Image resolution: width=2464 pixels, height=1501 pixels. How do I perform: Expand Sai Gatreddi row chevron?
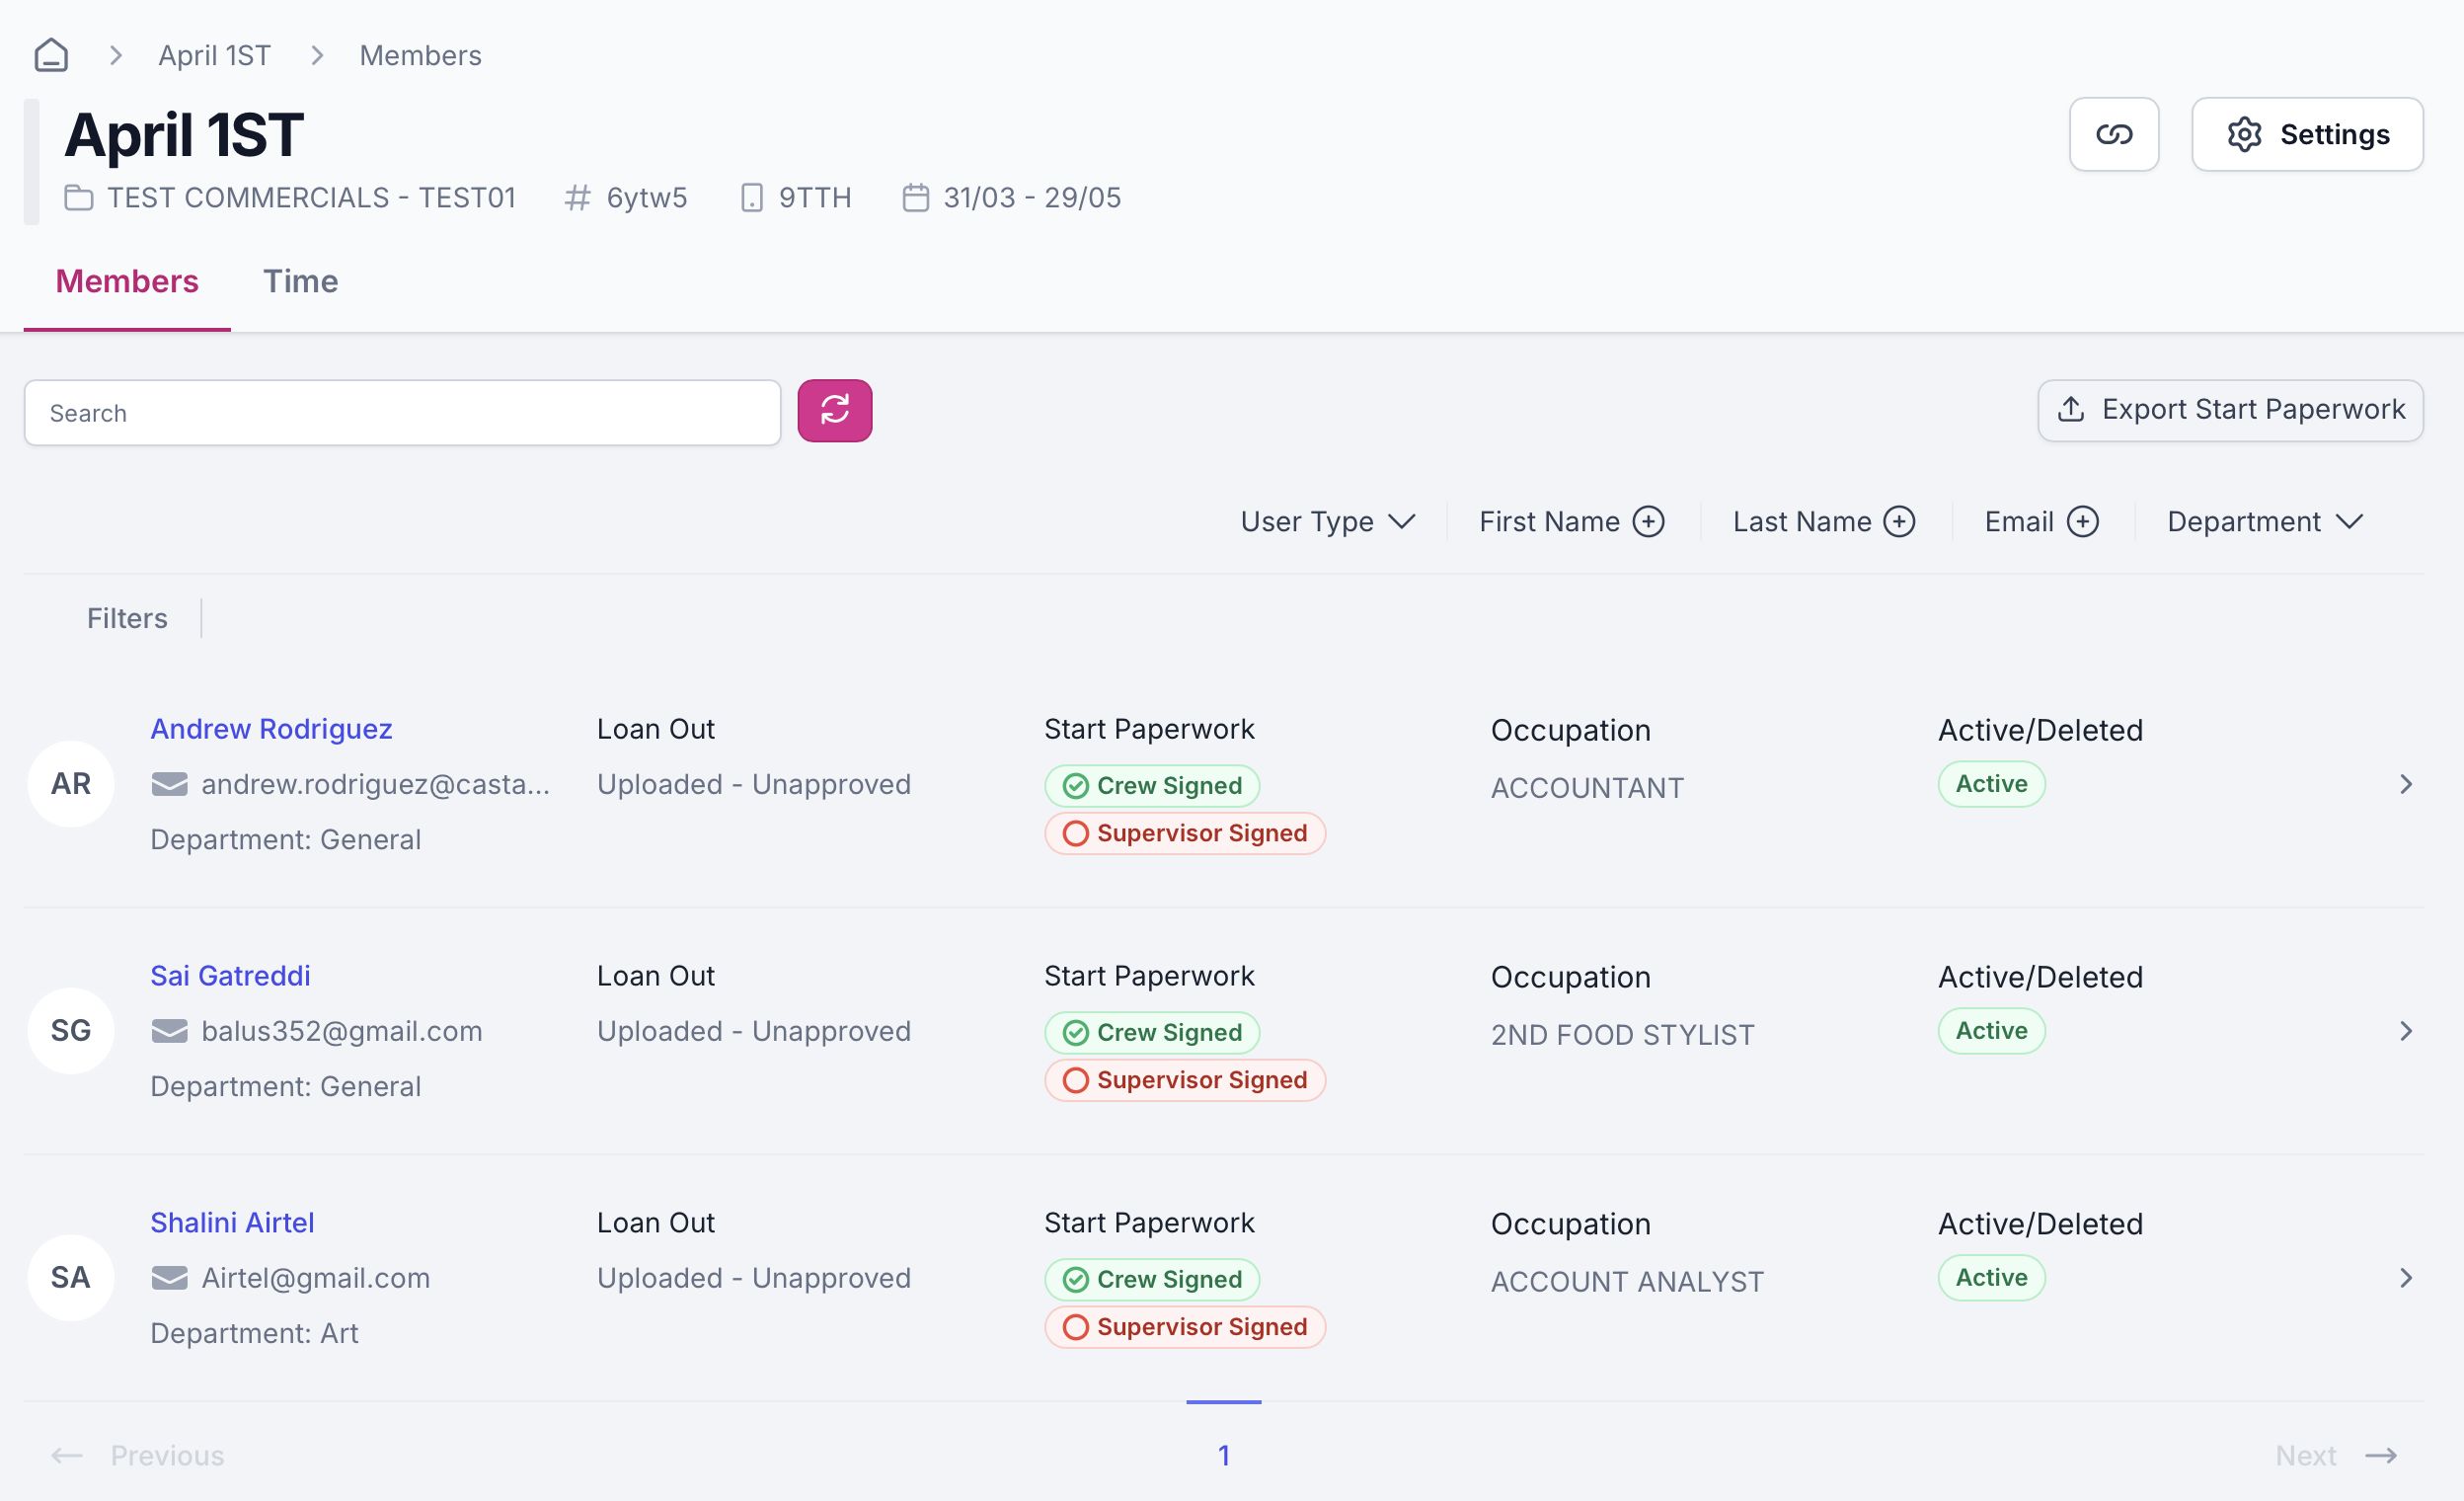2406,1031
